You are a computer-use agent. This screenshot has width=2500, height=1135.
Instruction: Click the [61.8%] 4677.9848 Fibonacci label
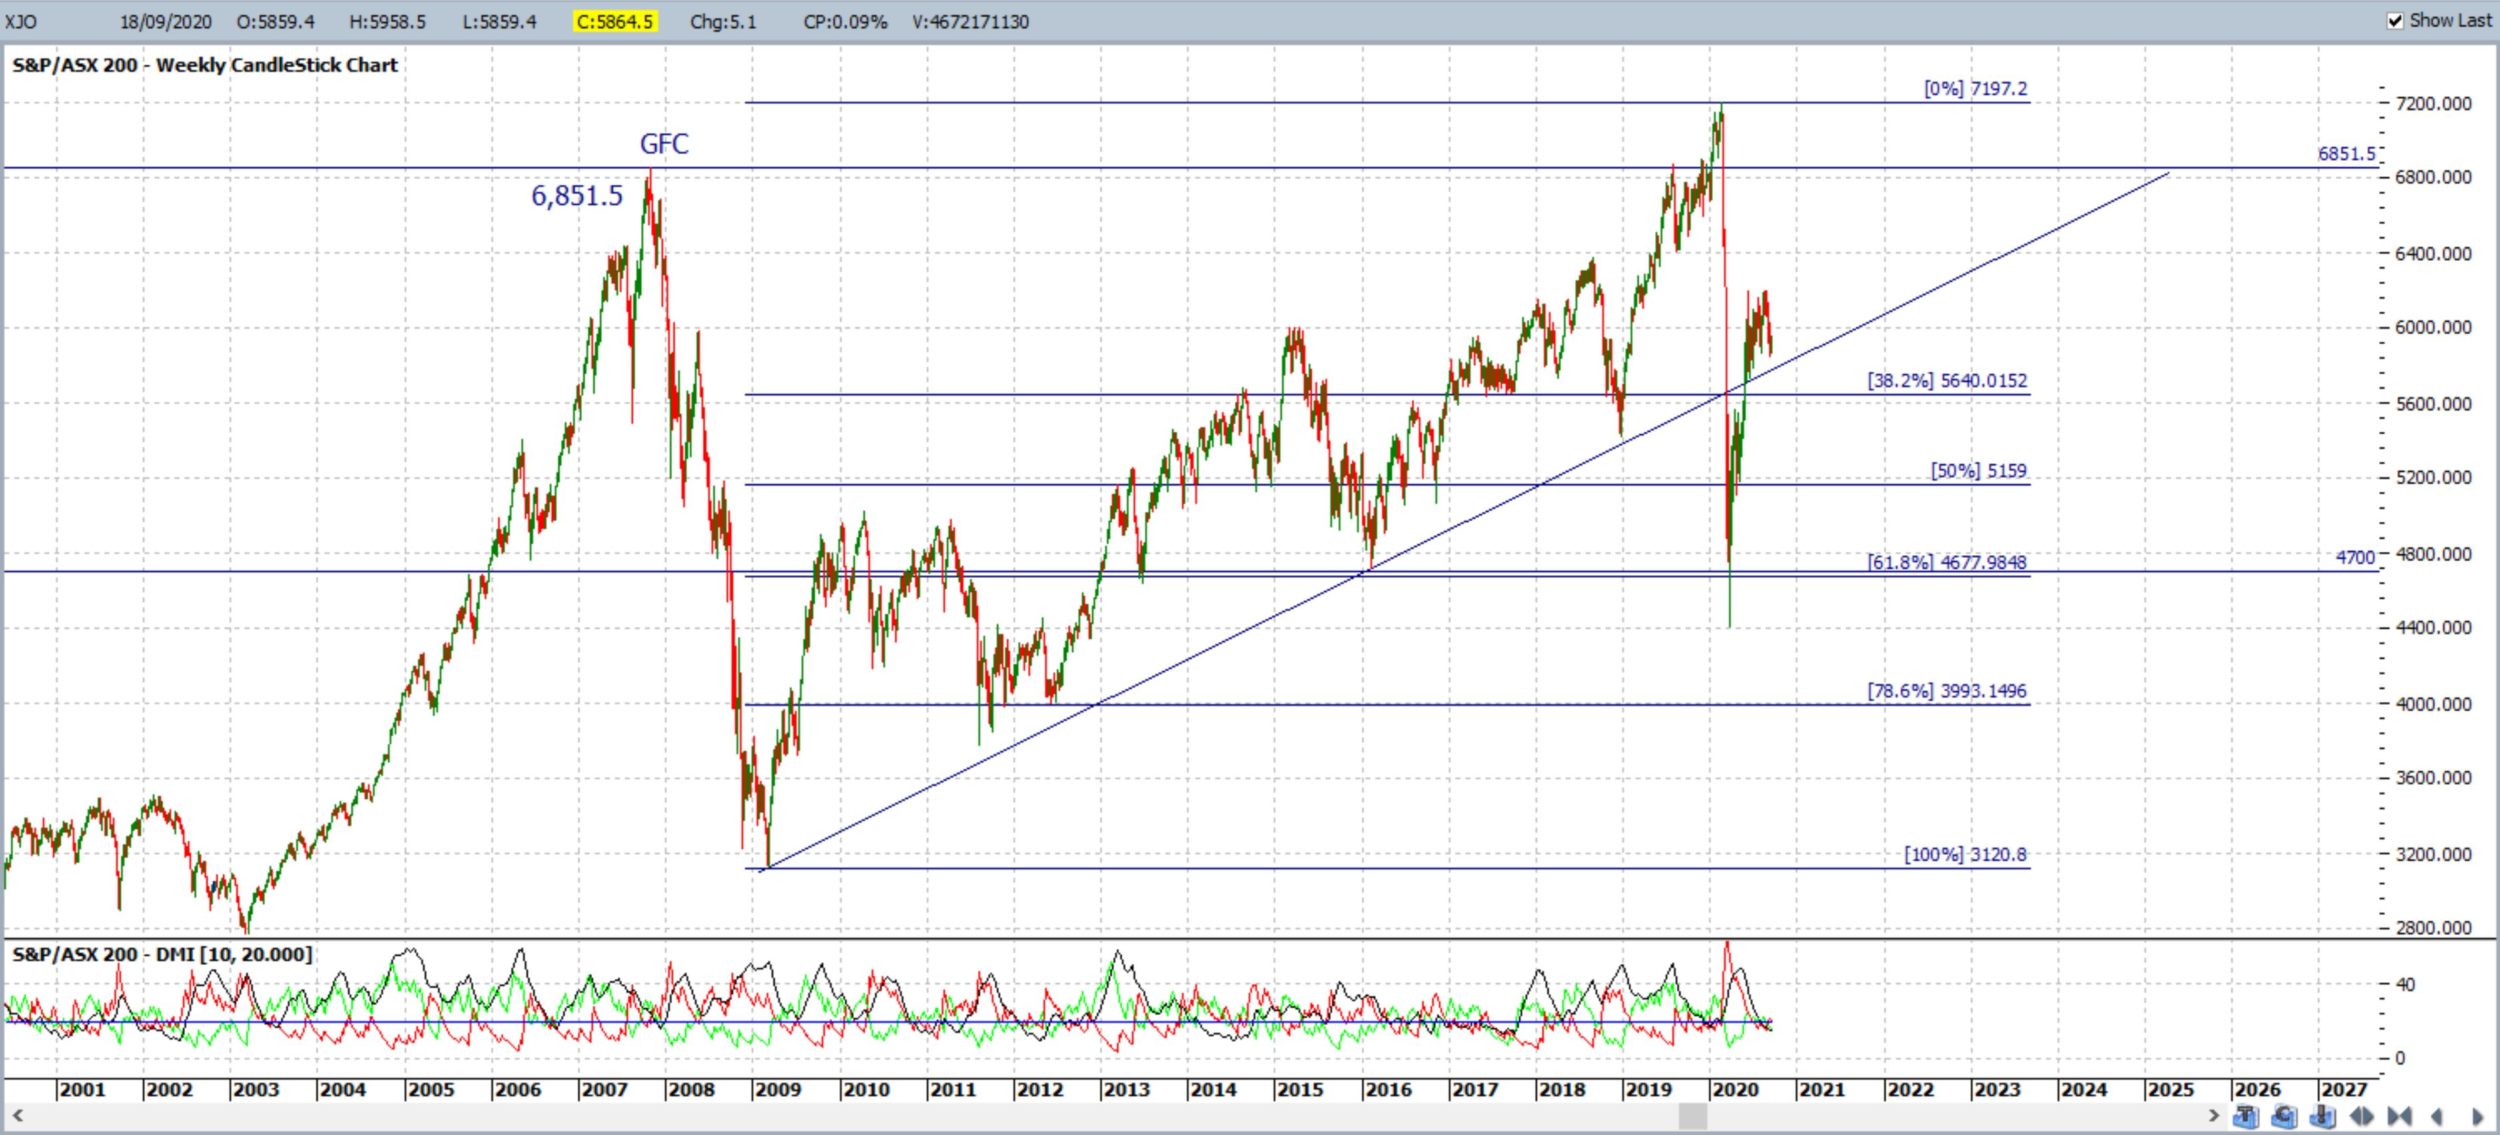(x=1946, y=561)
